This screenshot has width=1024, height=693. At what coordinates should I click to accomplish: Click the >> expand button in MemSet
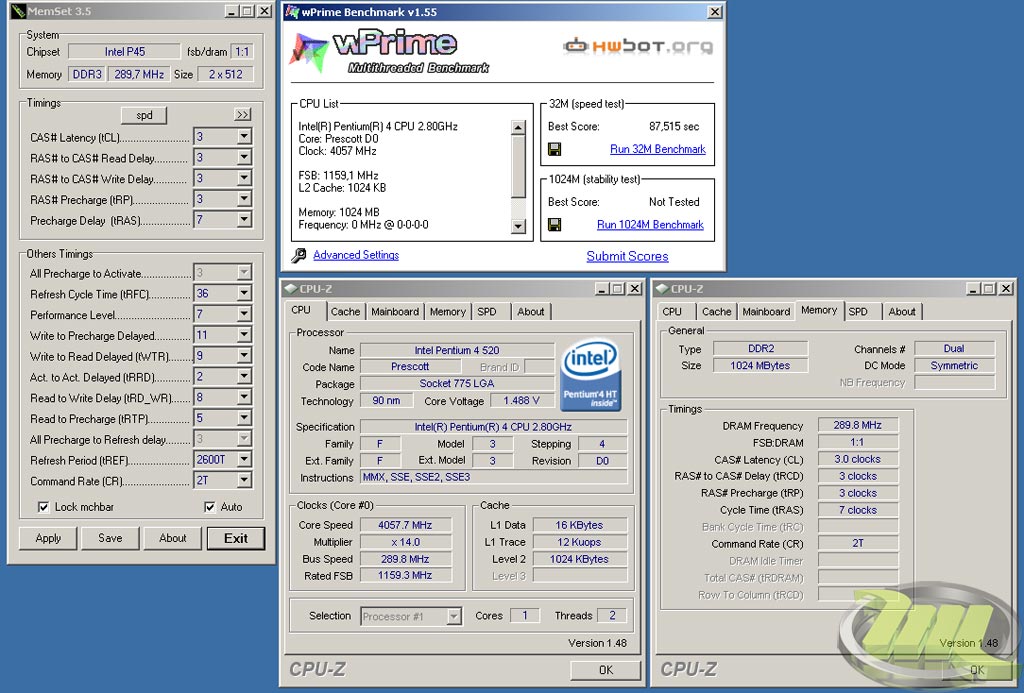242,115
